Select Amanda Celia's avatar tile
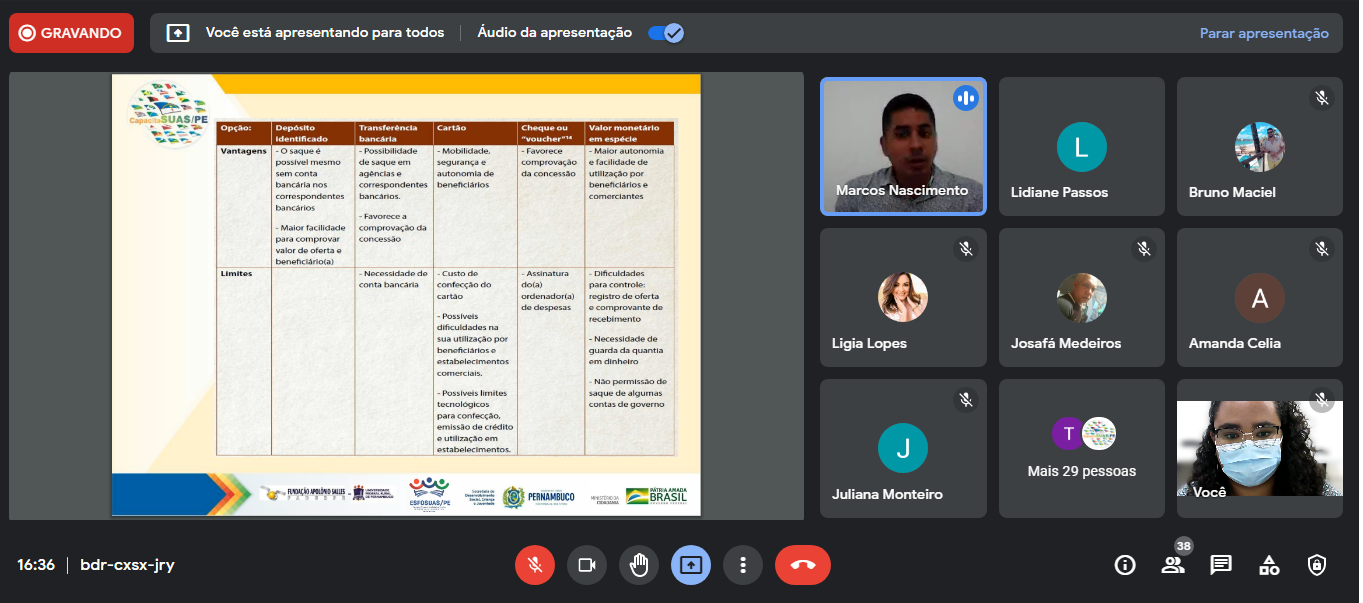 coord(1259,298)
